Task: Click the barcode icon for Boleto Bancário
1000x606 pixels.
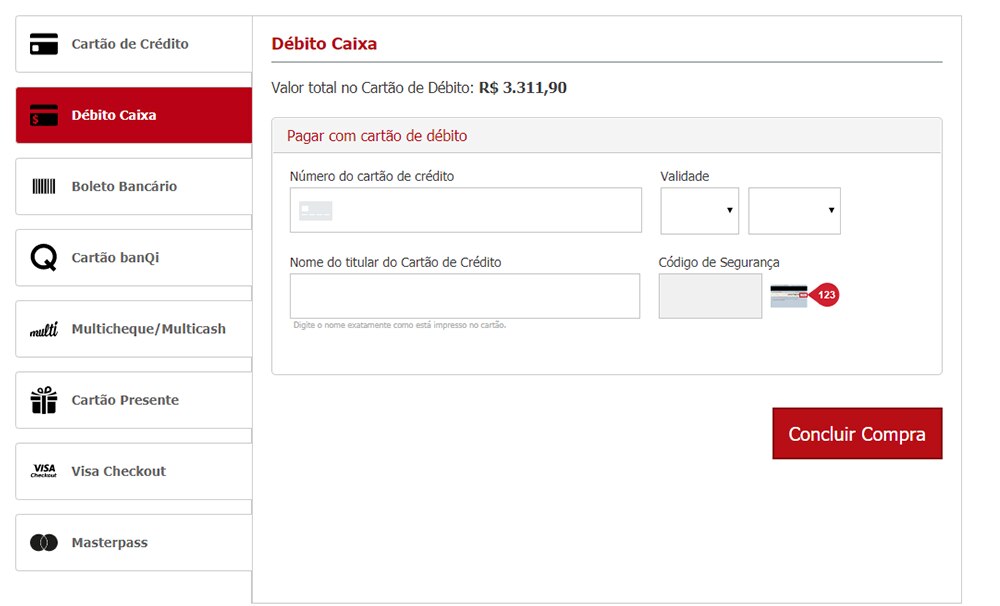Action: click(x=44, y=186)
